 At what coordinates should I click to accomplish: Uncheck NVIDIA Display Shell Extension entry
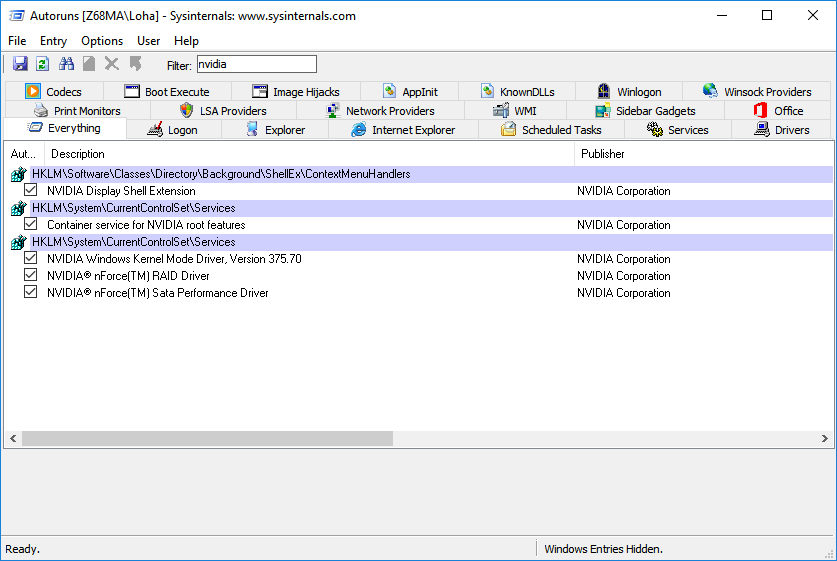tap(30, 190)
